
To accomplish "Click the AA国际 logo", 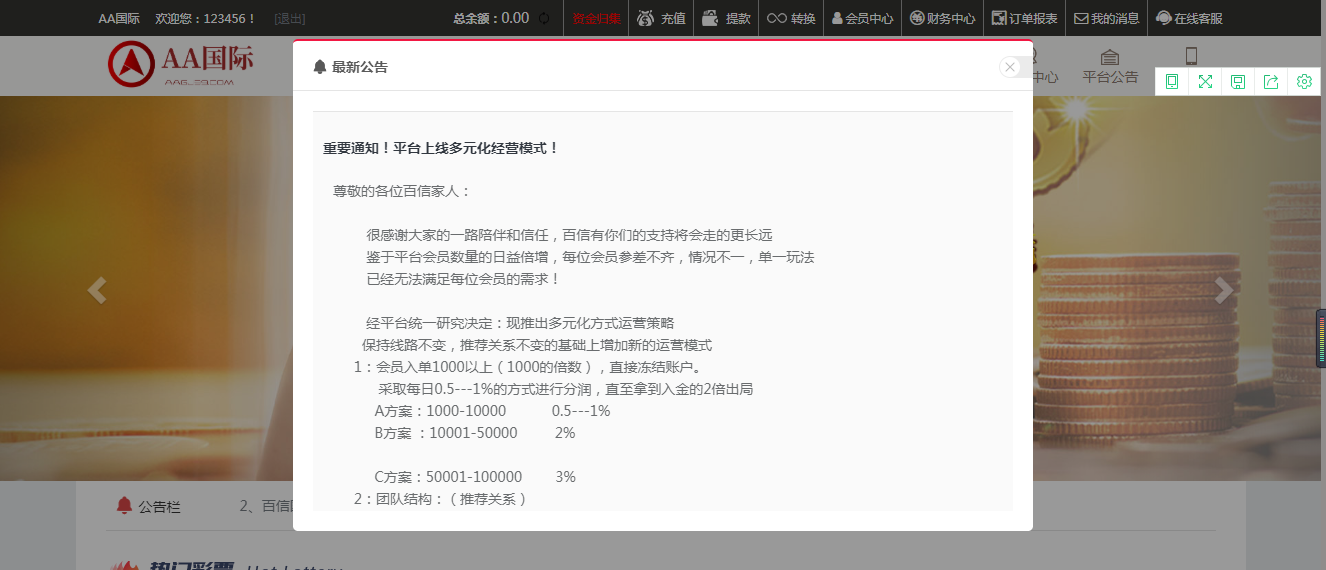I will tap(181, 64).
